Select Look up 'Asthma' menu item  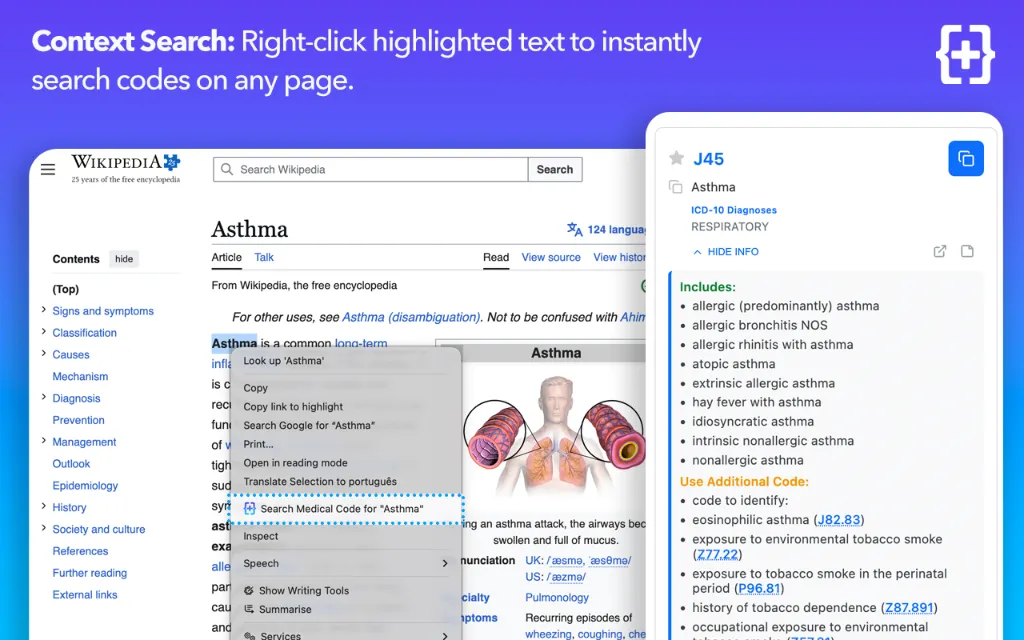point(283,360)
